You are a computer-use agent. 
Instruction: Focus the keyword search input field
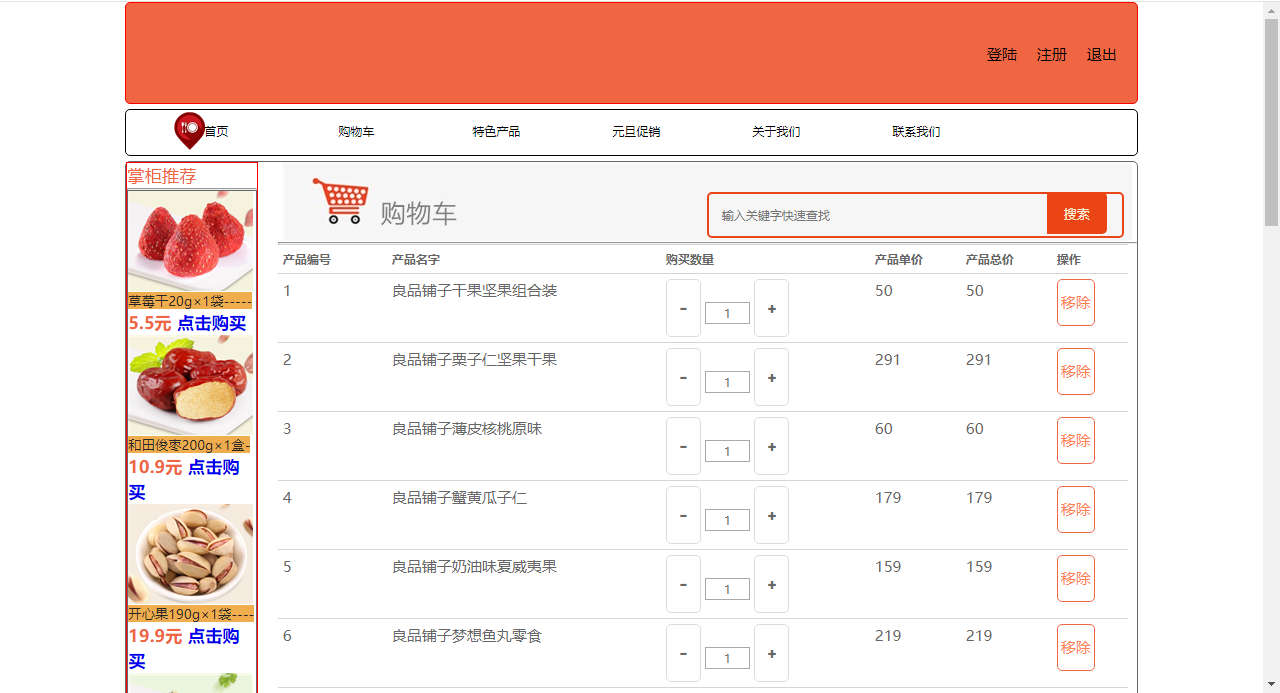[878, 215]
